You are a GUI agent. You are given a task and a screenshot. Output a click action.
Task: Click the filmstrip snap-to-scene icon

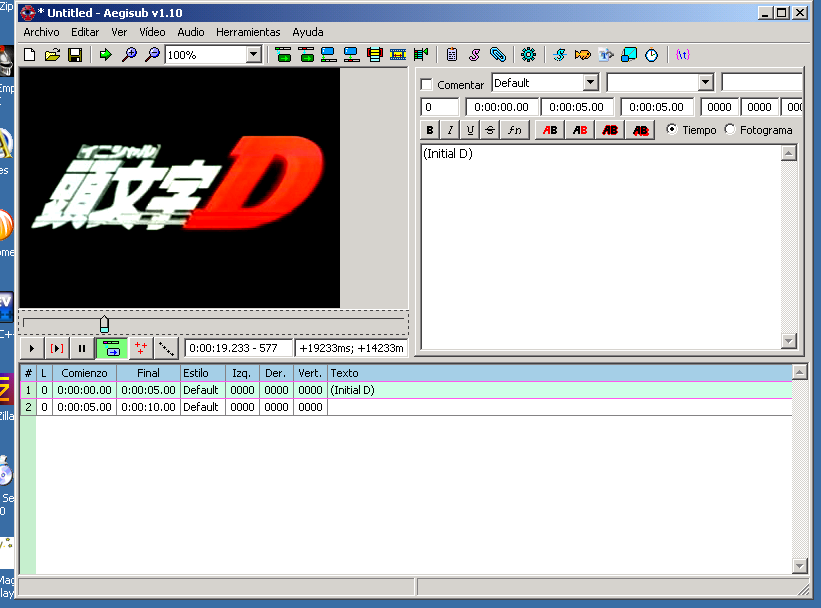[x=398, y=54]
